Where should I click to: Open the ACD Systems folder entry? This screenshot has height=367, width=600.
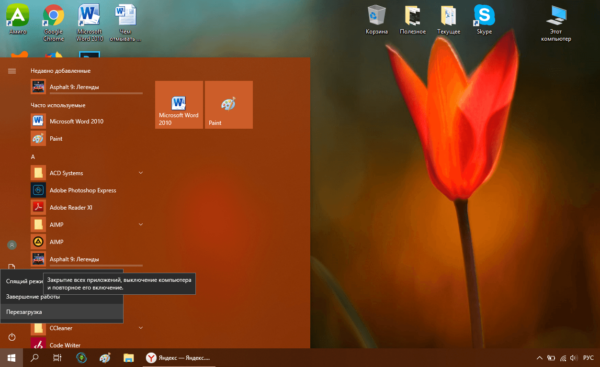point(86,173)
